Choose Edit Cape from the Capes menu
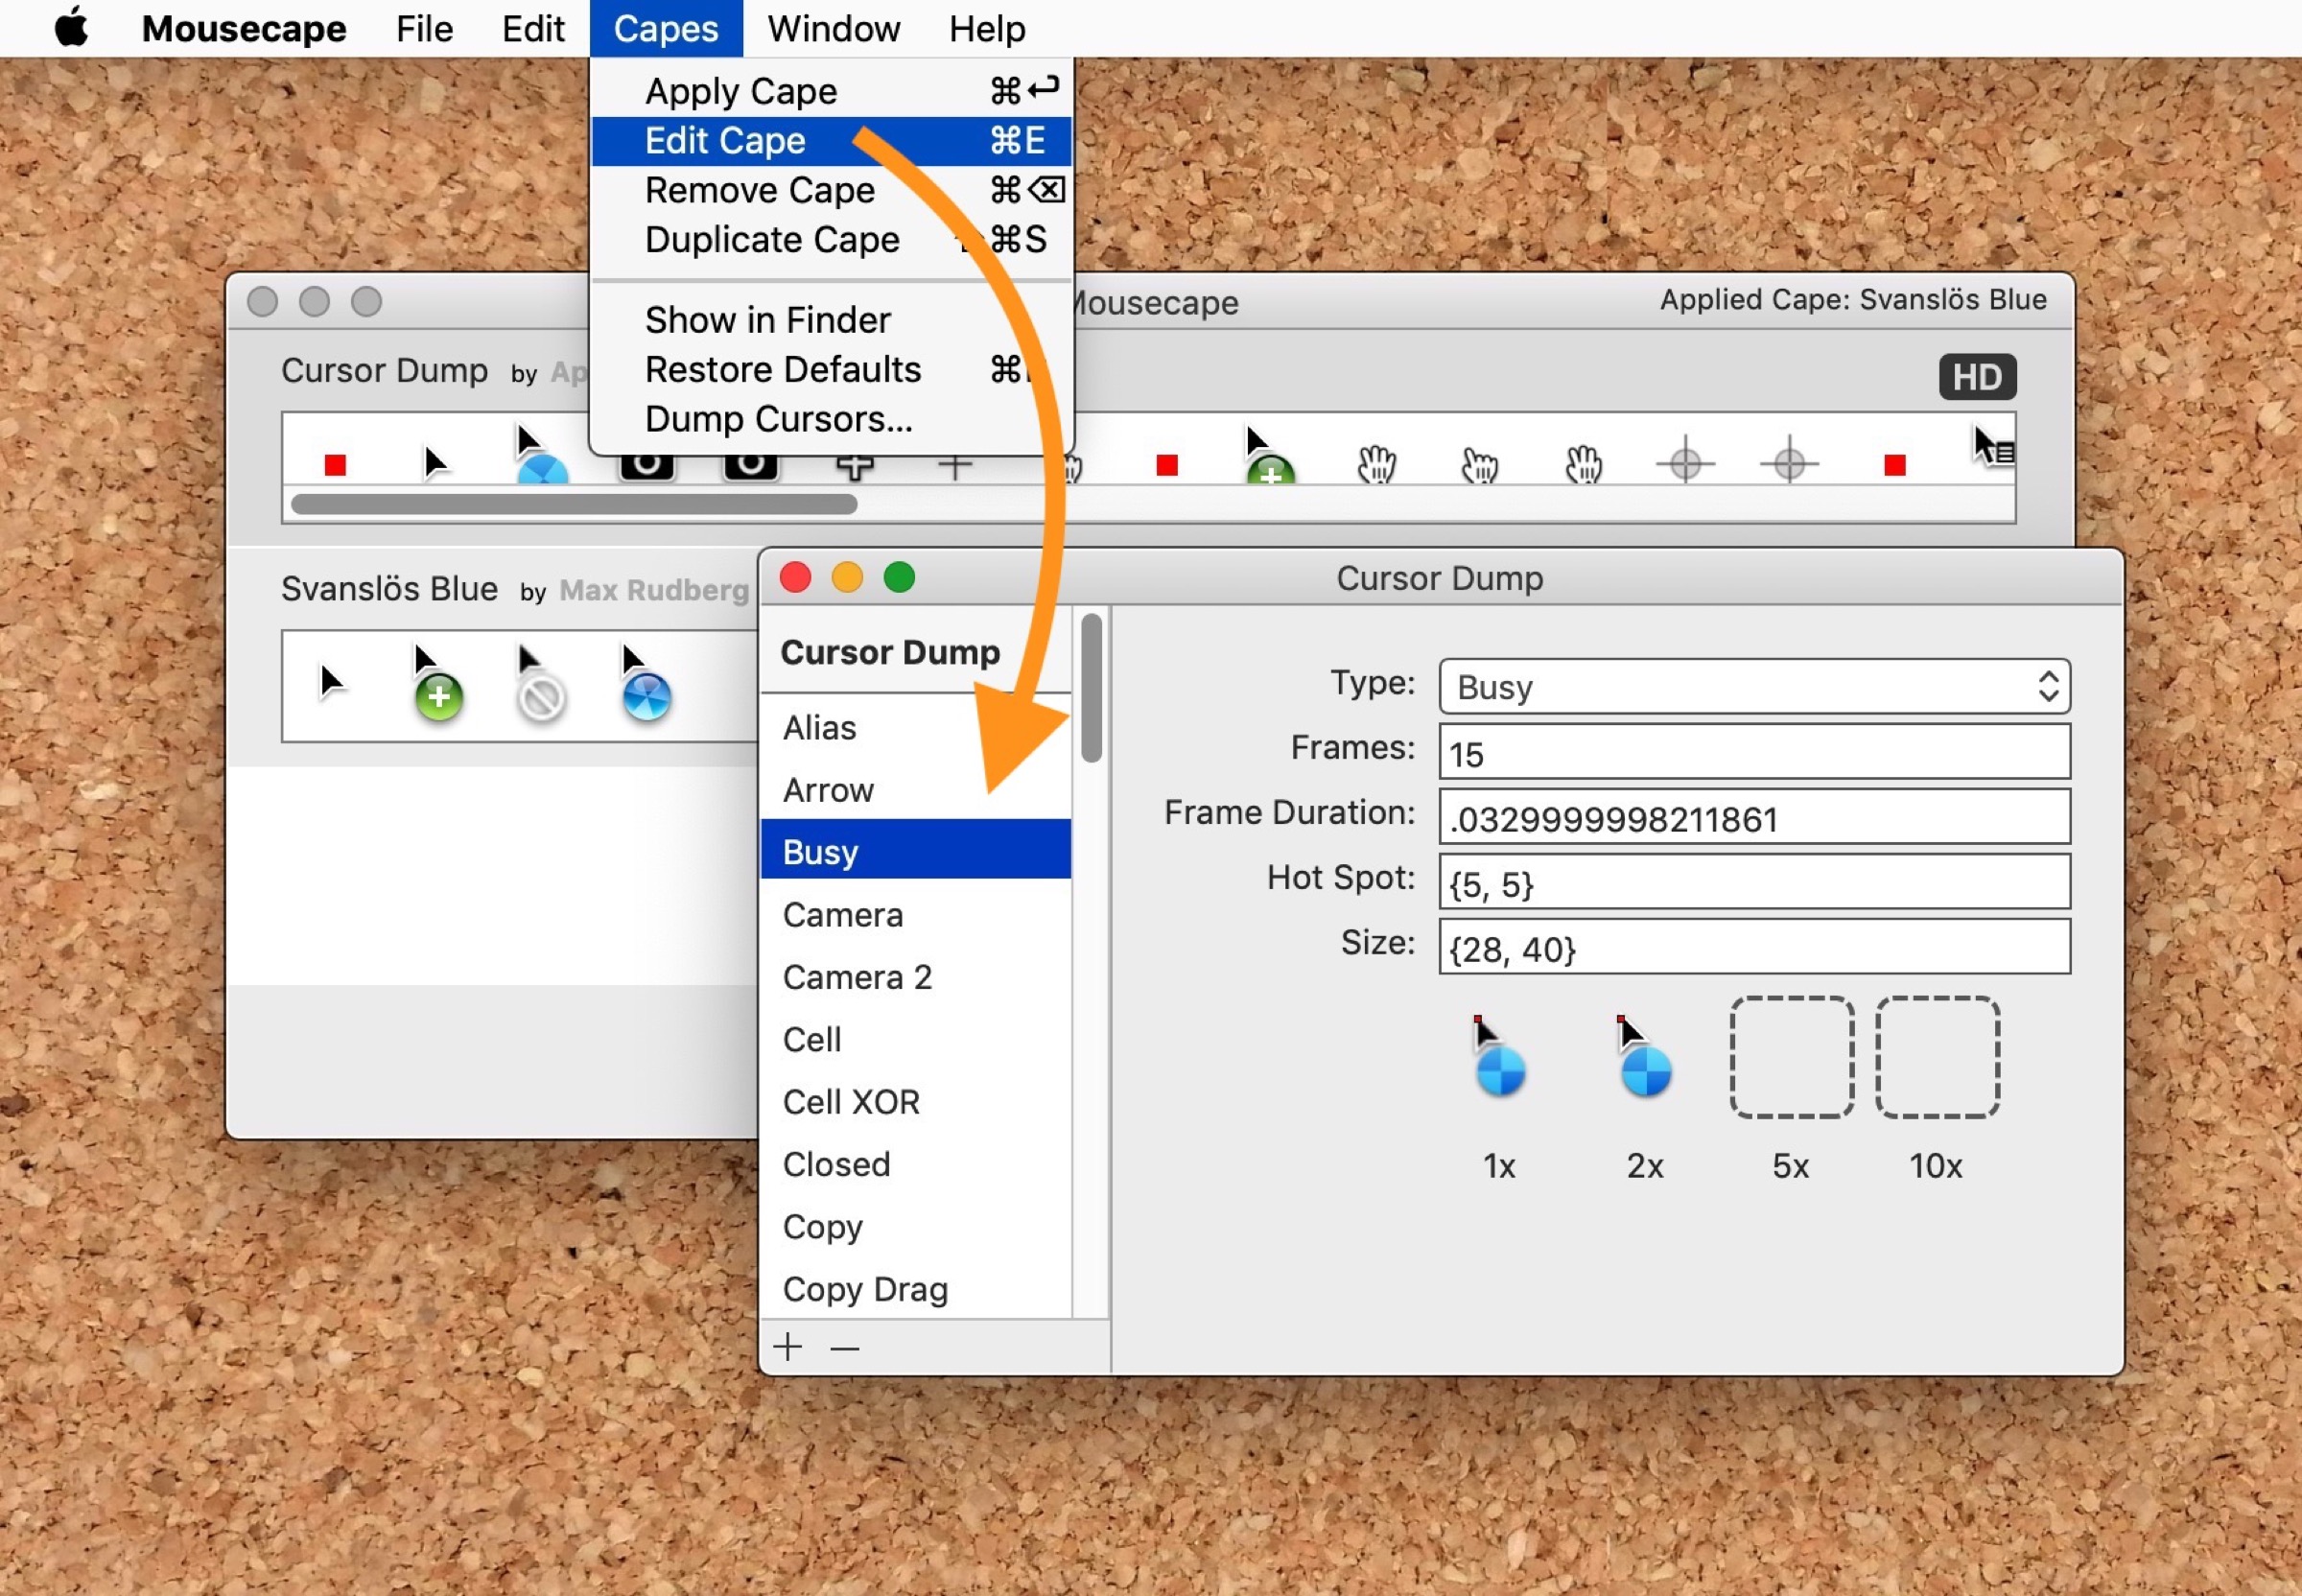 point(725,141)
